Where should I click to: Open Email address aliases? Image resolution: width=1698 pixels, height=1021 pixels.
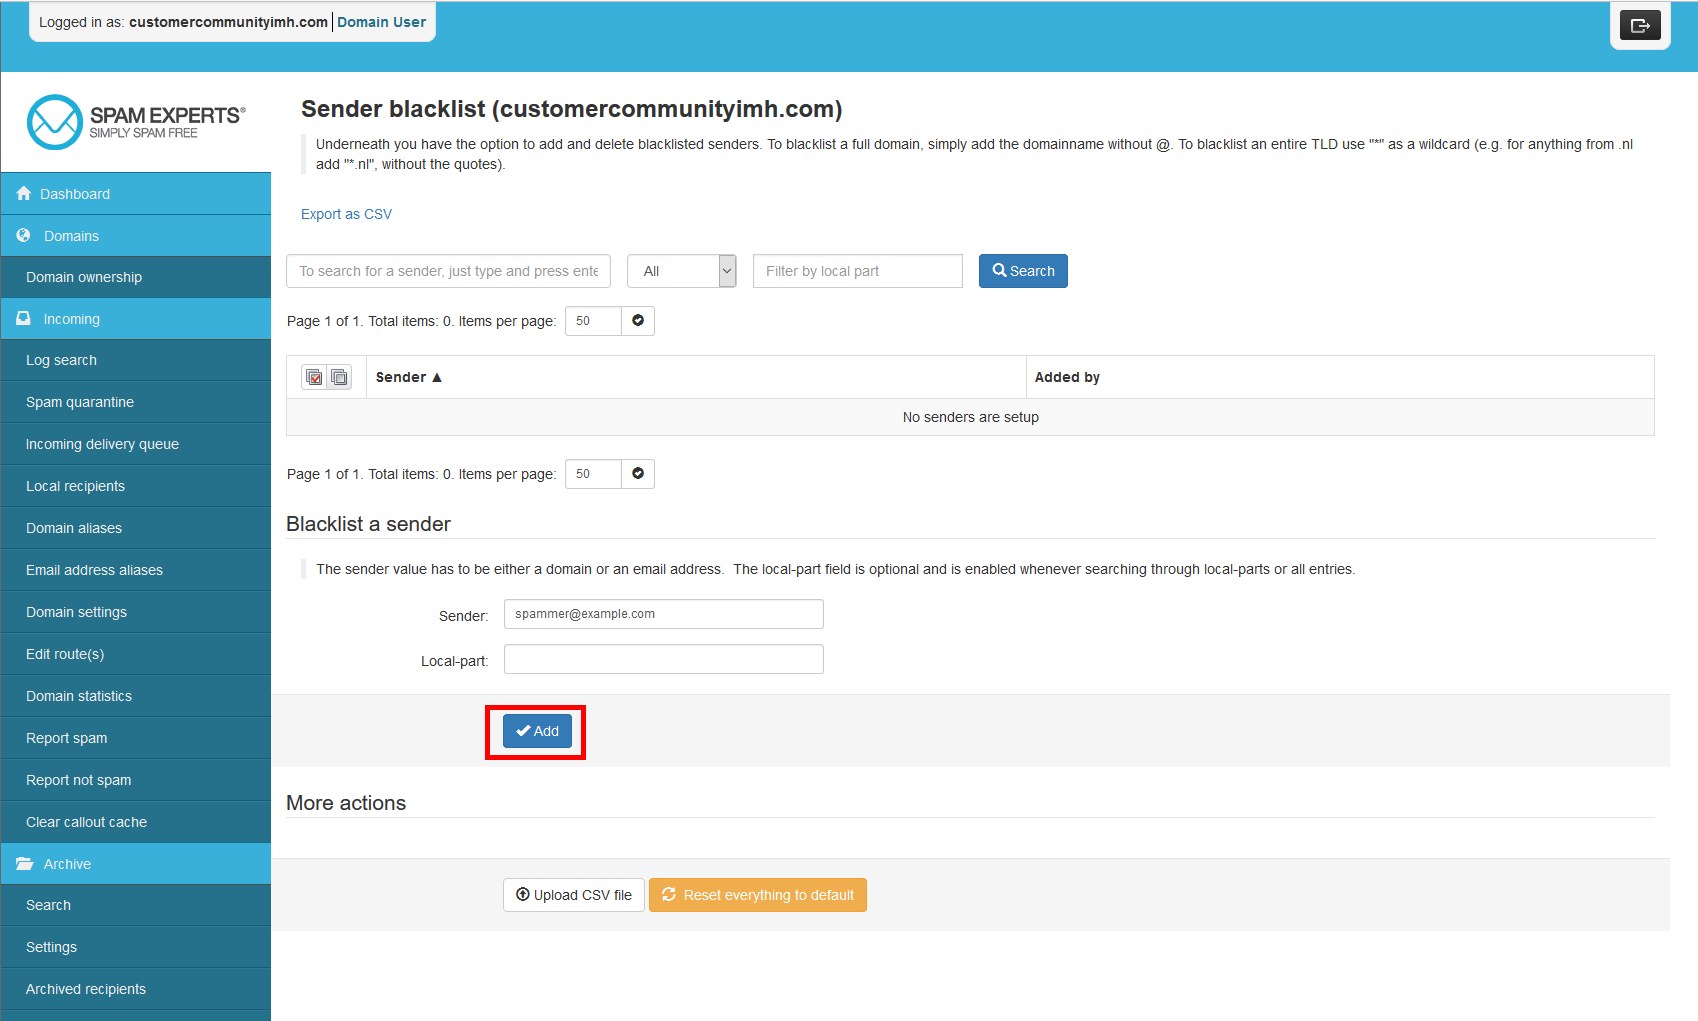coord(136,570)
